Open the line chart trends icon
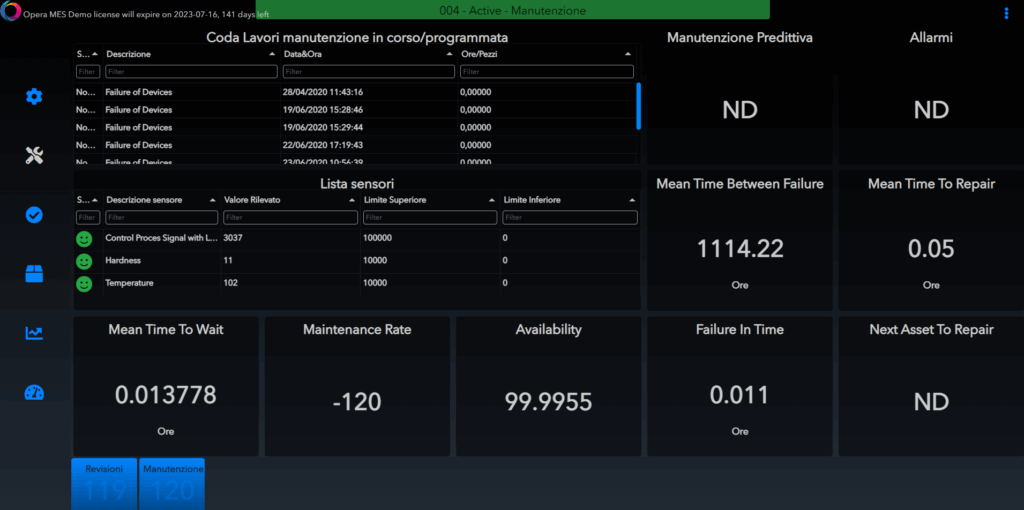1024x510 pixels. pos(34,333)
